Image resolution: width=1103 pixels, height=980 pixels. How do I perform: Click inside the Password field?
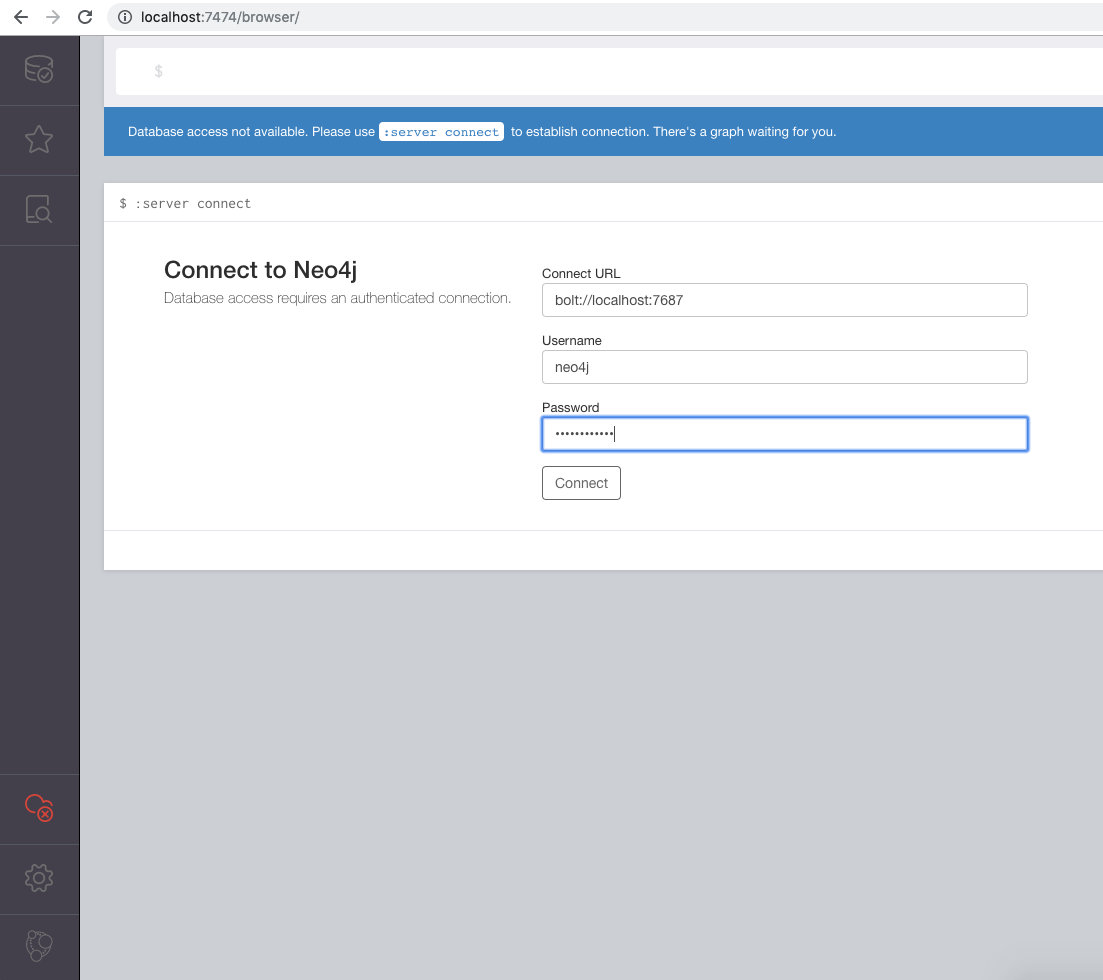pyautogui.click(x=784, y=433)
